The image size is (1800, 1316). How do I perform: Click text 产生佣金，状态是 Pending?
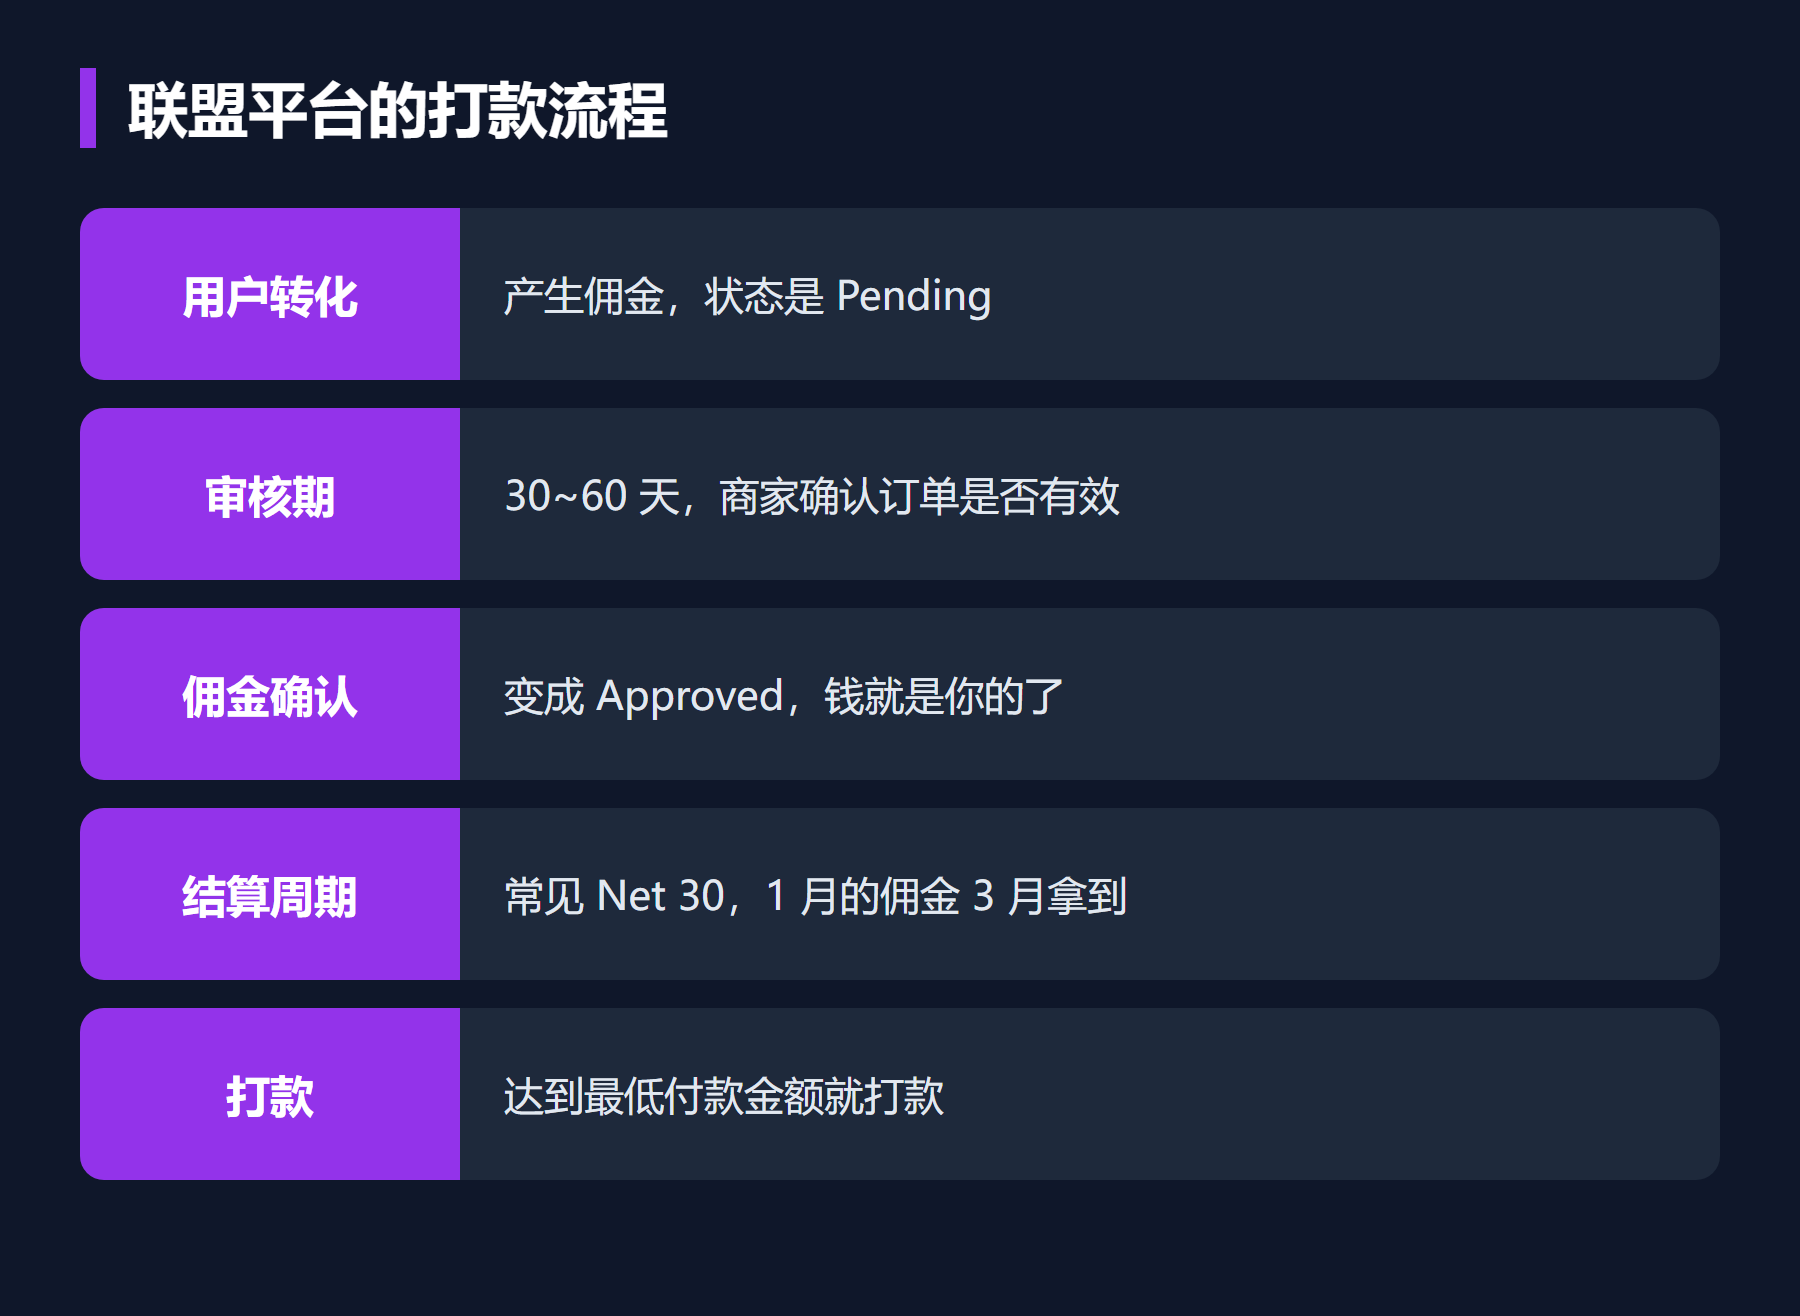[x=747, y=296]
